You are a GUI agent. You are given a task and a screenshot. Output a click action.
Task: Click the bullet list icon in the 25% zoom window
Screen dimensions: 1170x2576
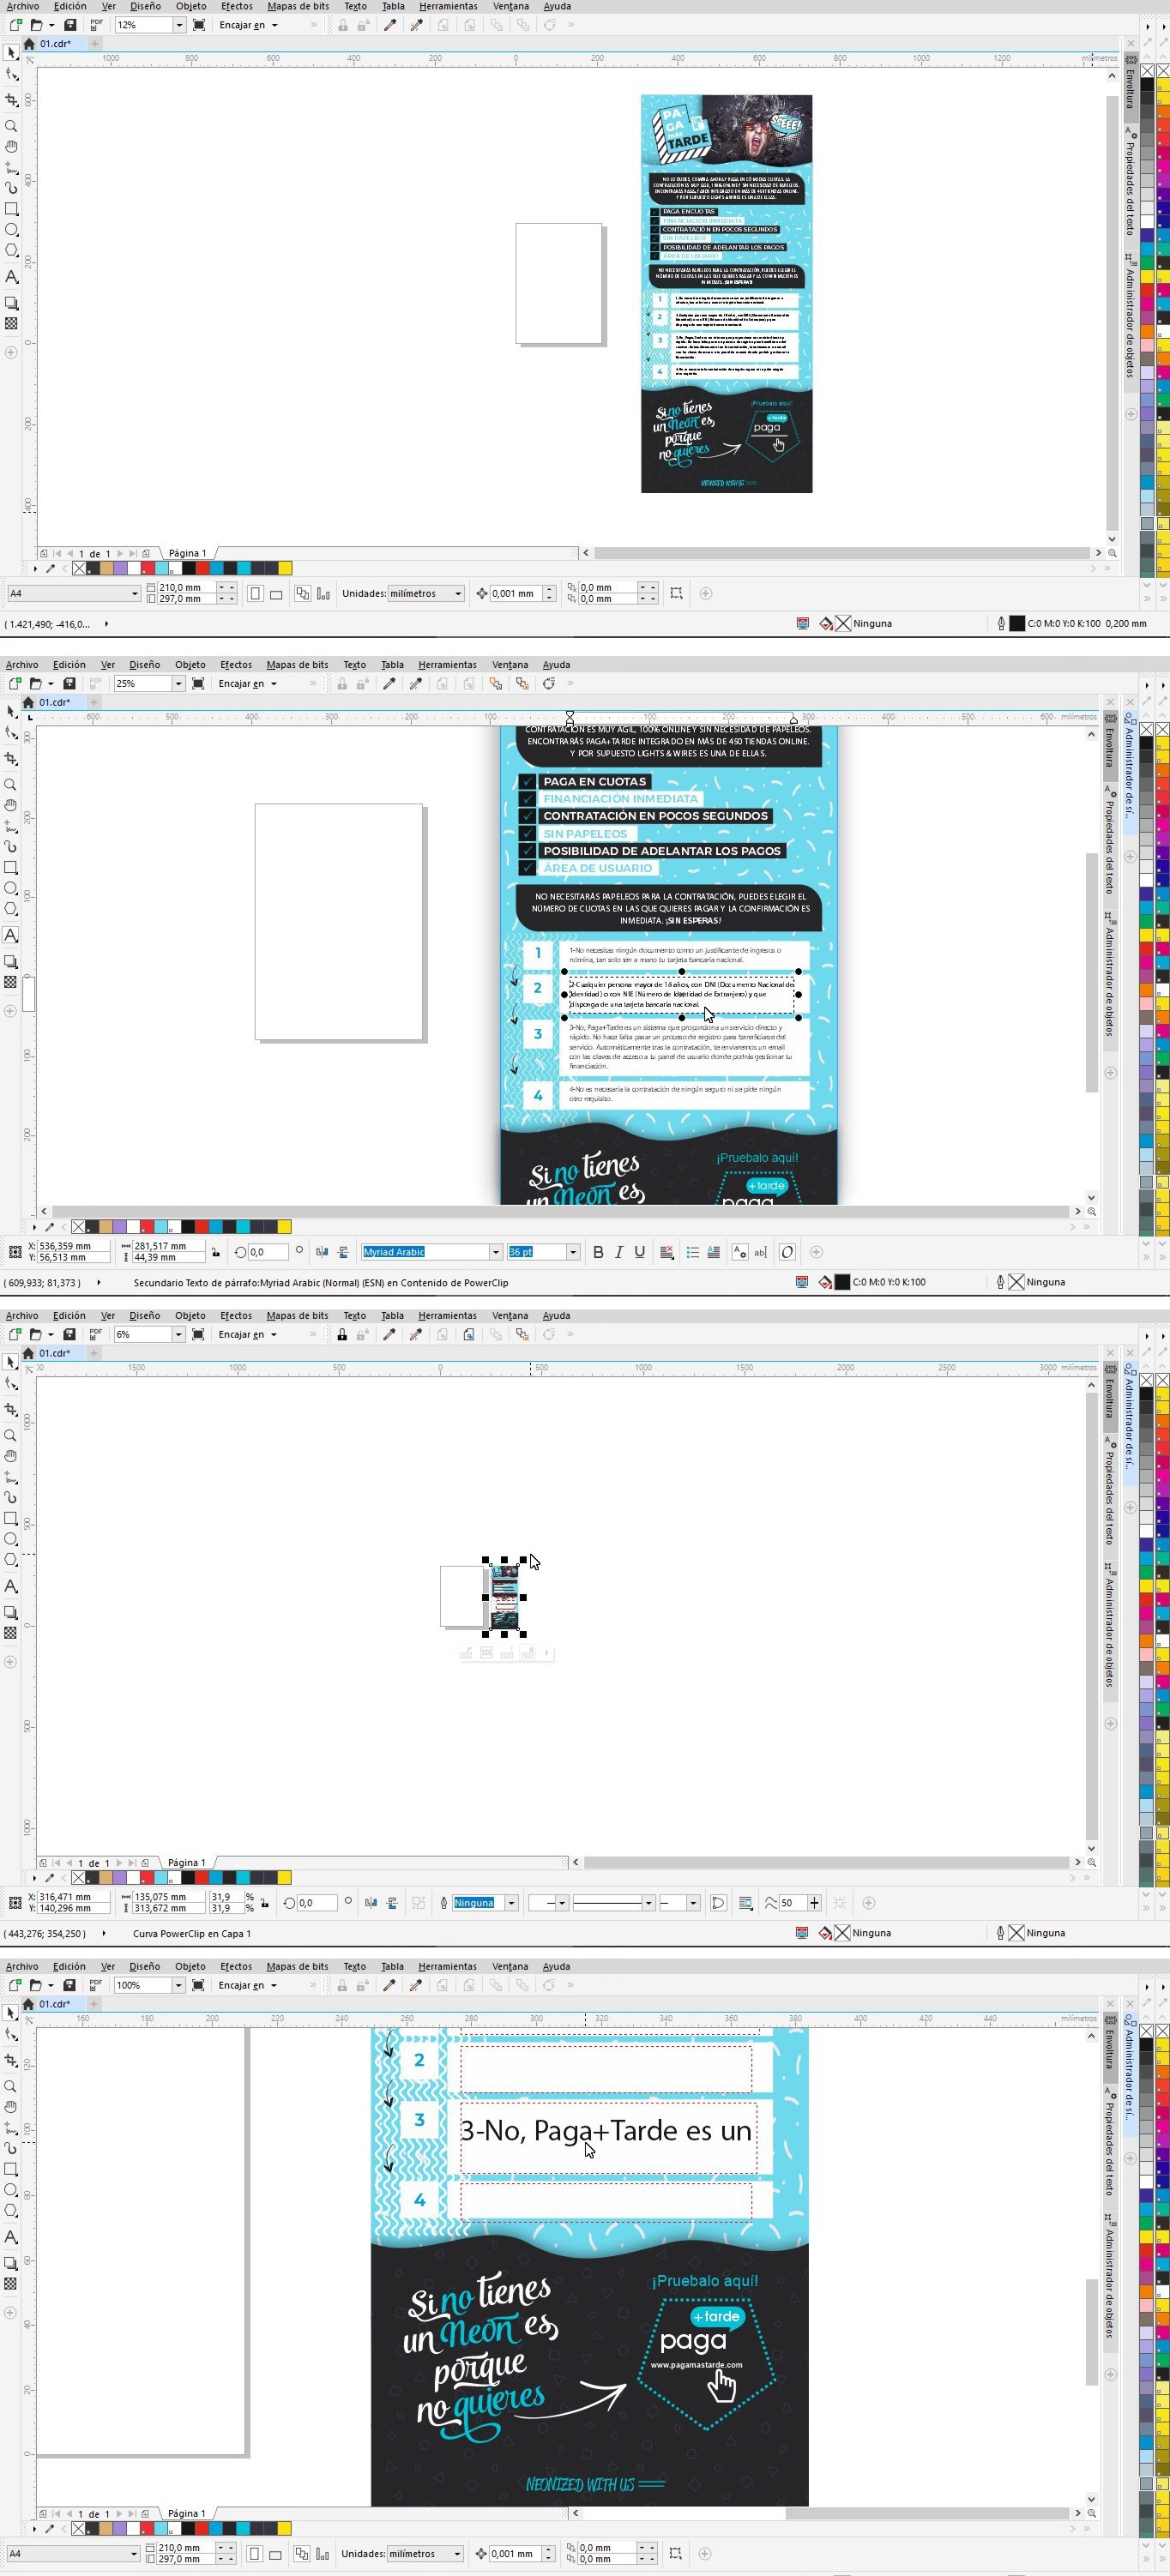tap(692, 1252)
